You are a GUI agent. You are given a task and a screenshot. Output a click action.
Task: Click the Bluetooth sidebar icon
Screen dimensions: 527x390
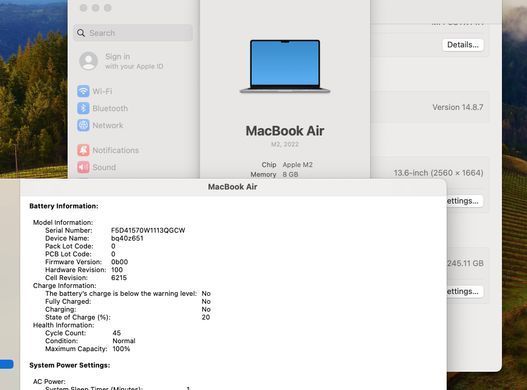tap(83, 108)
